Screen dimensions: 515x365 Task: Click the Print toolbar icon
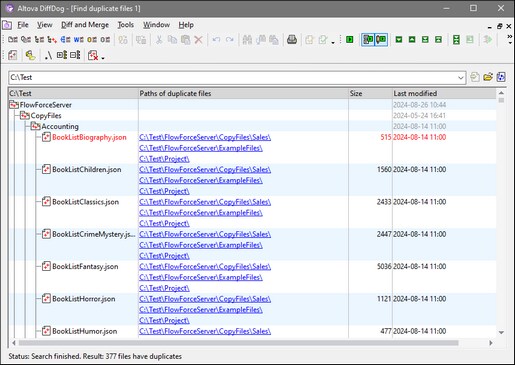[292, 40]
